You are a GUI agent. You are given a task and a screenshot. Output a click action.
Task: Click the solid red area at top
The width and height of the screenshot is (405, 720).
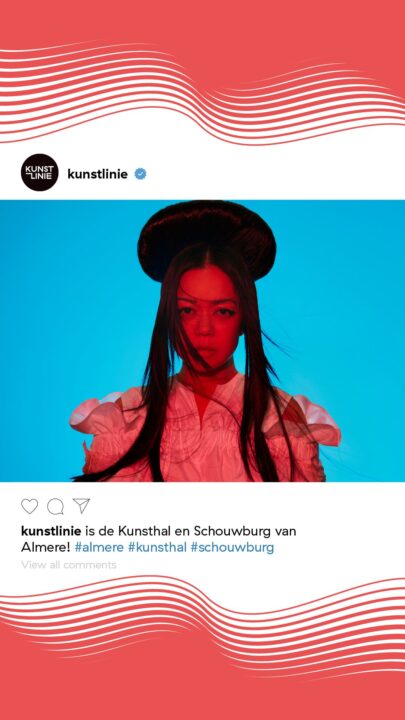(202, 21)
